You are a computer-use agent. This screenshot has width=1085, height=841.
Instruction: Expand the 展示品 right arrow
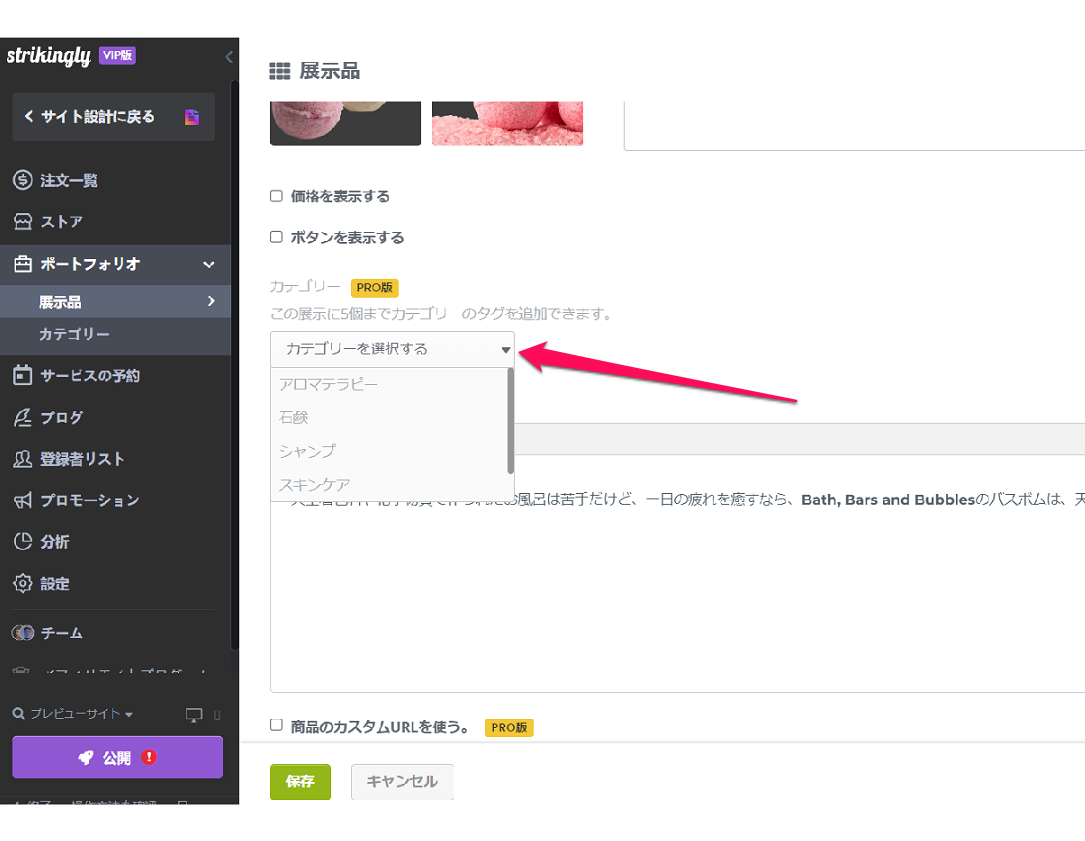(211, 301)
